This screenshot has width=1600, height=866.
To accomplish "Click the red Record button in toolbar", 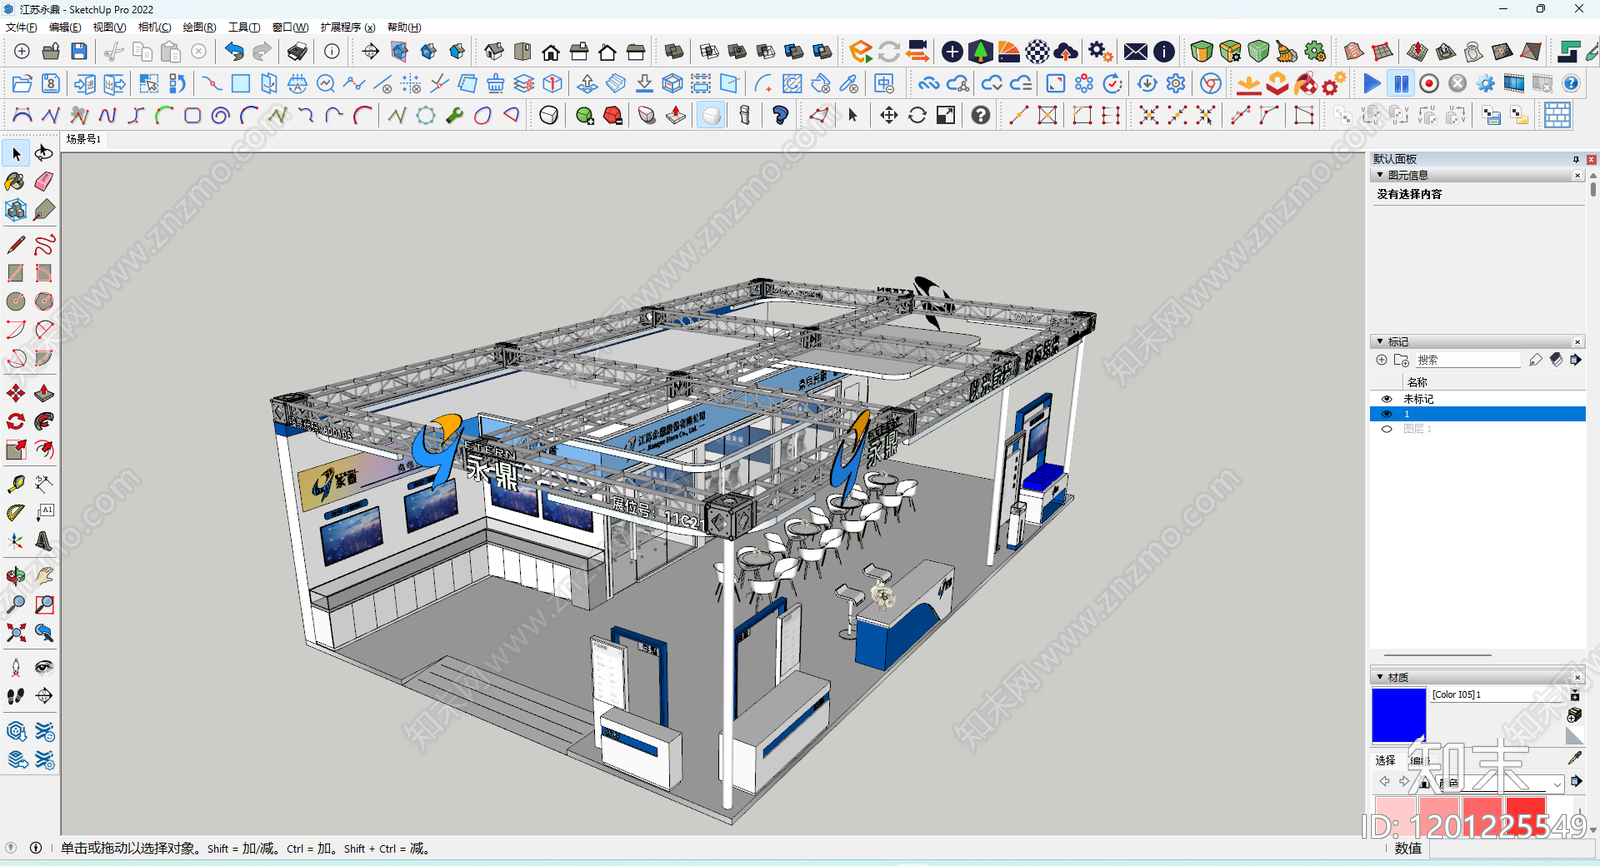I will point(1429,83).
